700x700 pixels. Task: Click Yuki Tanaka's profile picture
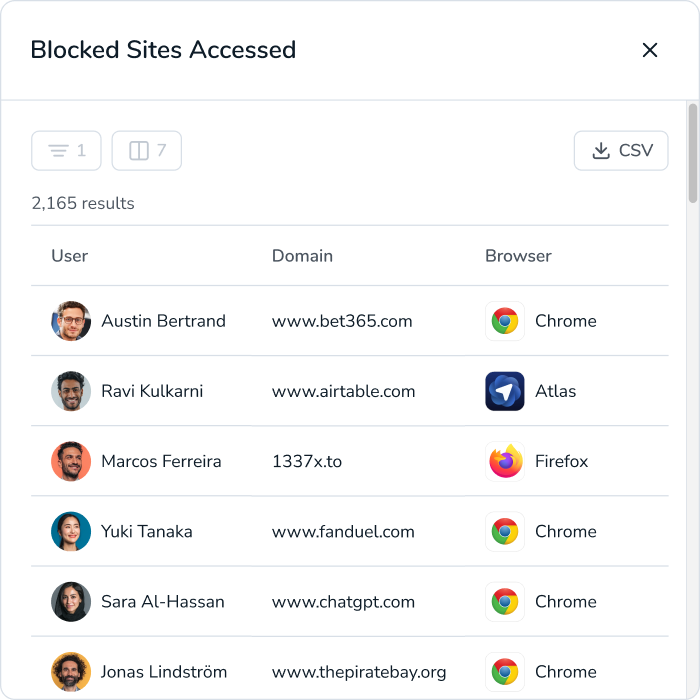point(71,531)
